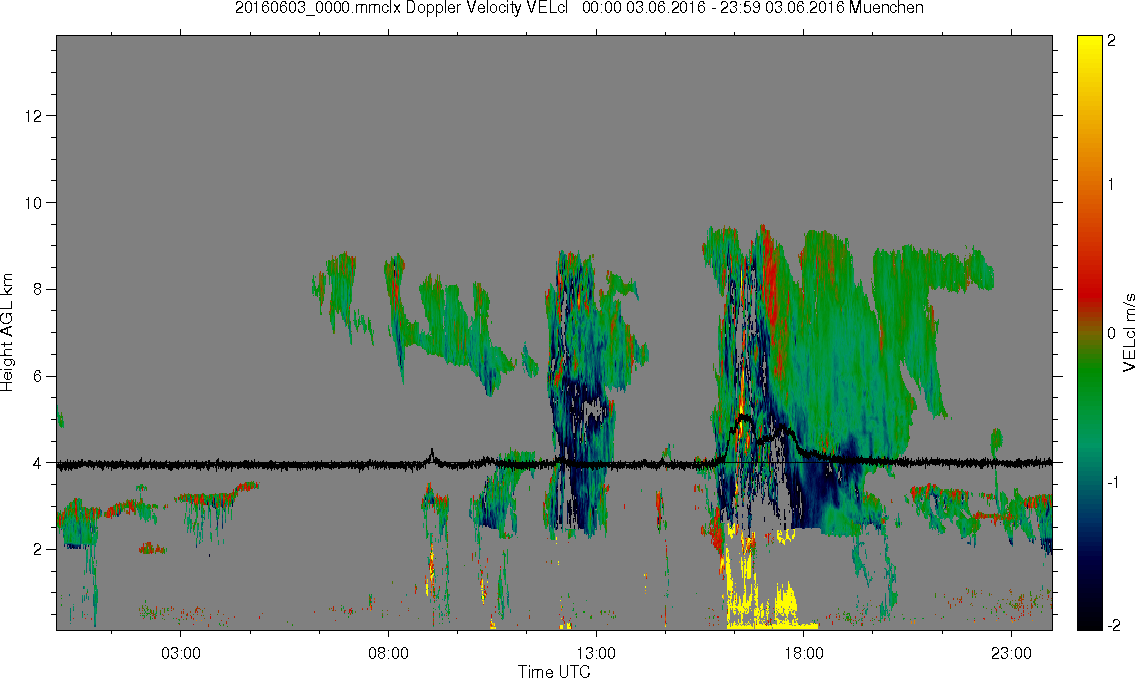1135x678 pixels.
Task: Click the height tick label 4 on the y-axis
Action: pyautogui.click(x=38, y=463)
